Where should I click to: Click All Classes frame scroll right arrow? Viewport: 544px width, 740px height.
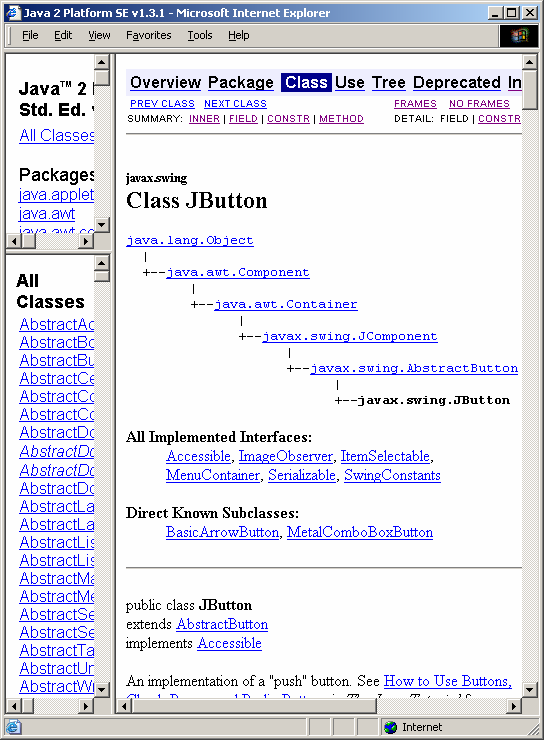click(x=85, y=706)
